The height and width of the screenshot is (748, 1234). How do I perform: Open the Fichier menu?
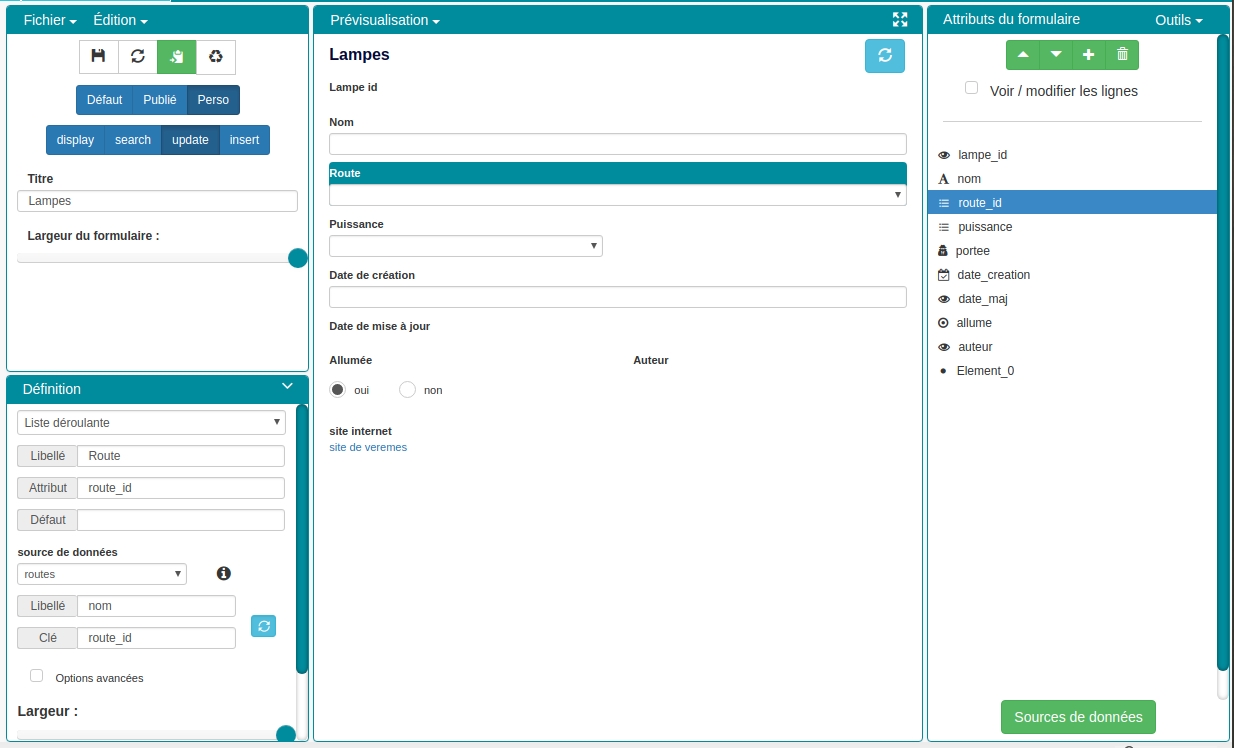click(x=50, y=20)
